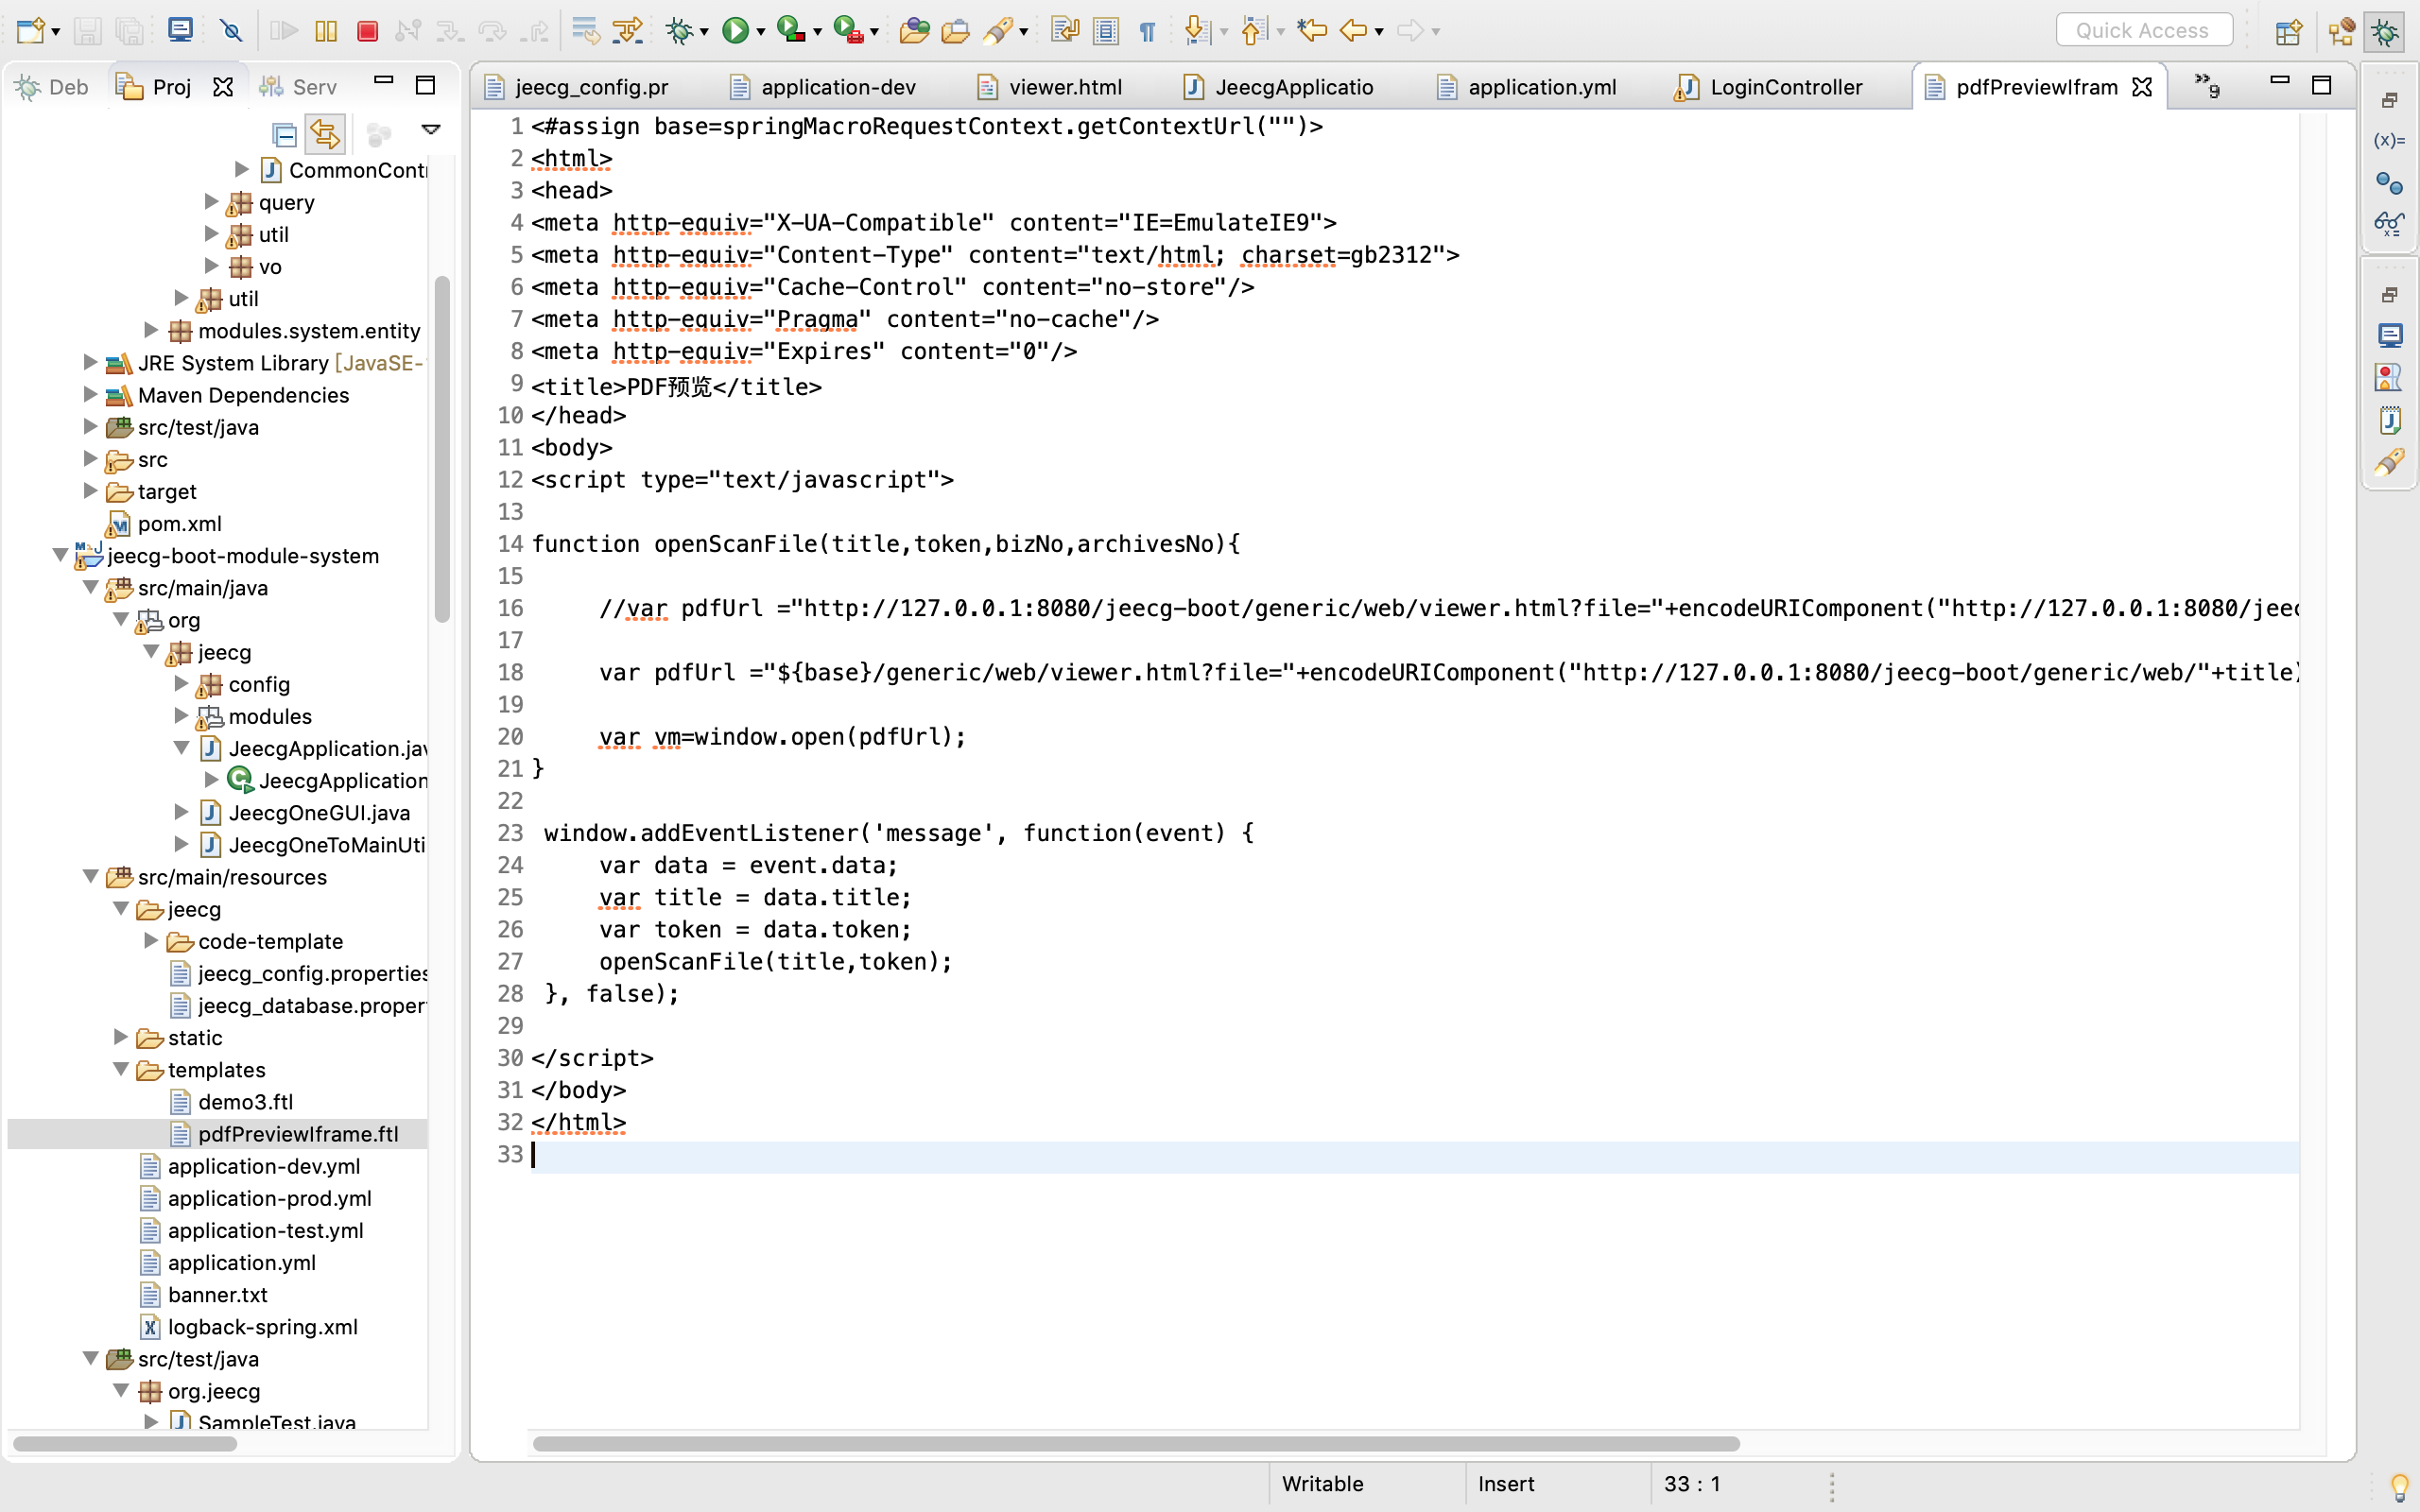Image resolution: width=2420 pixels, height=1512 pixels.
Task: Open the Console view in right trim
Action: coord(2389,335)
